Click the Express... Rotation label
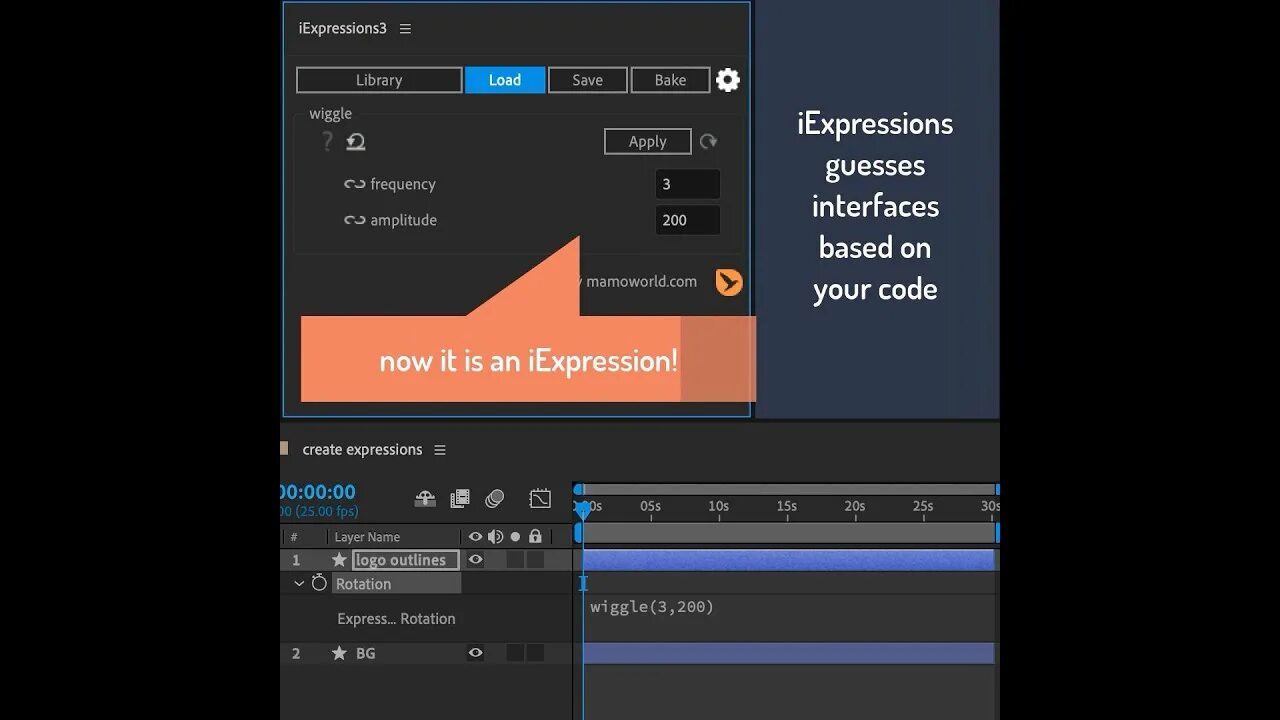Screen dimensions: 1280x720 [396, 619]
